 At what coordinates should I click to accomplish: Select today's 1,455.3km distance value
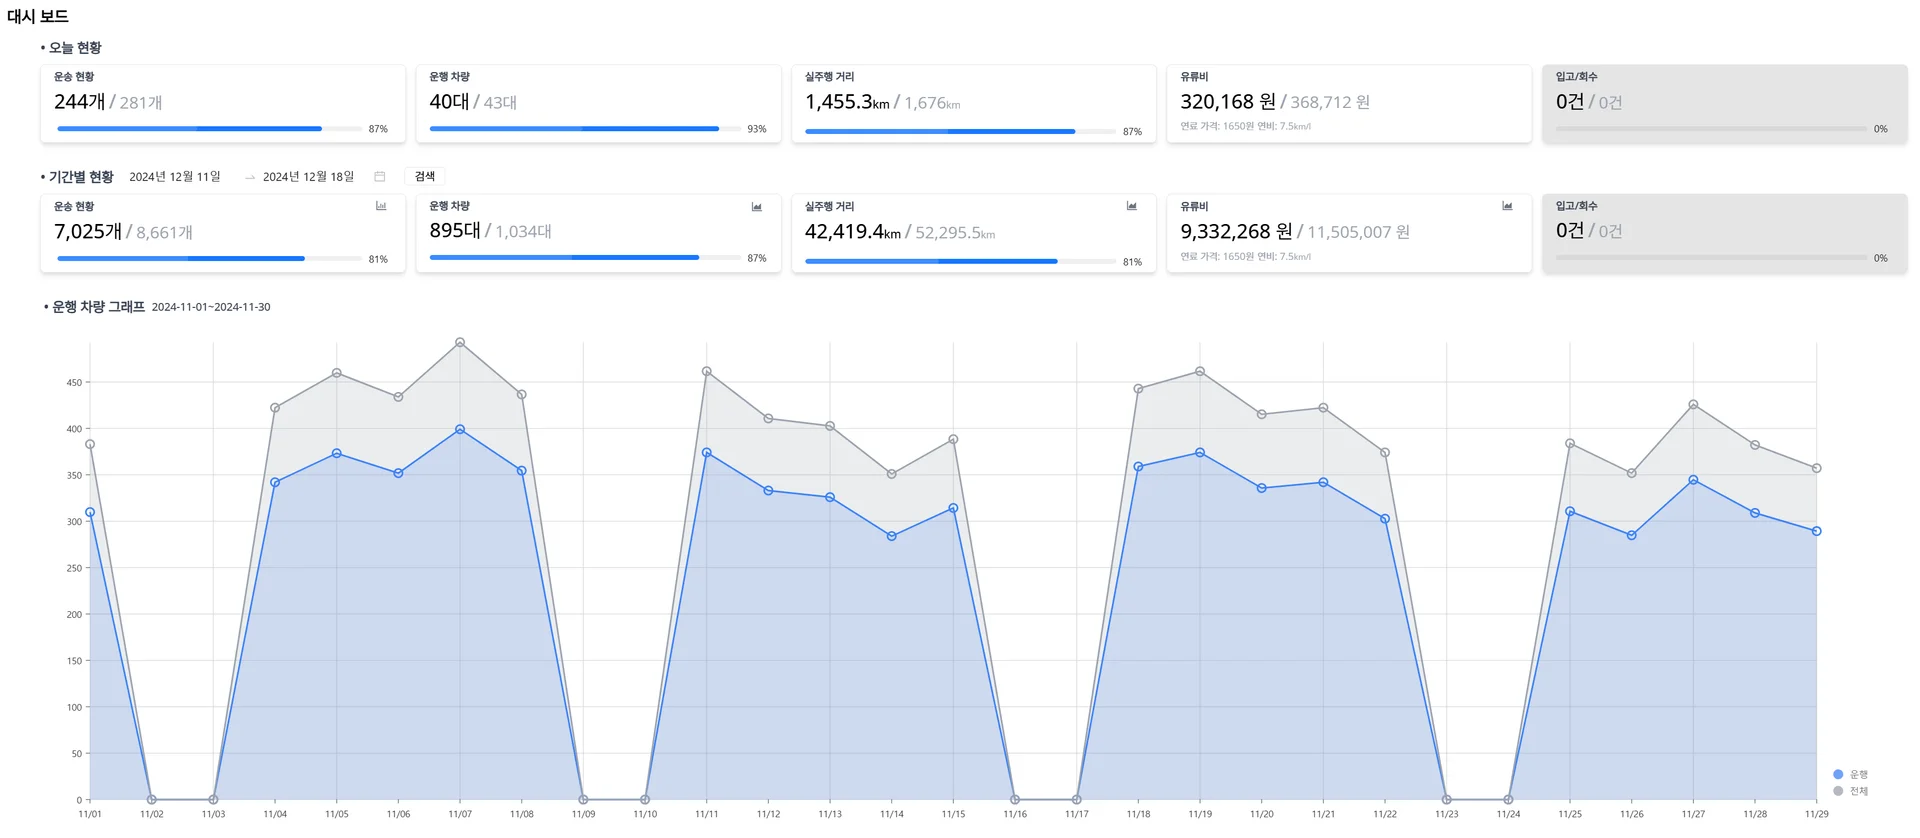[x=847, y=102]
